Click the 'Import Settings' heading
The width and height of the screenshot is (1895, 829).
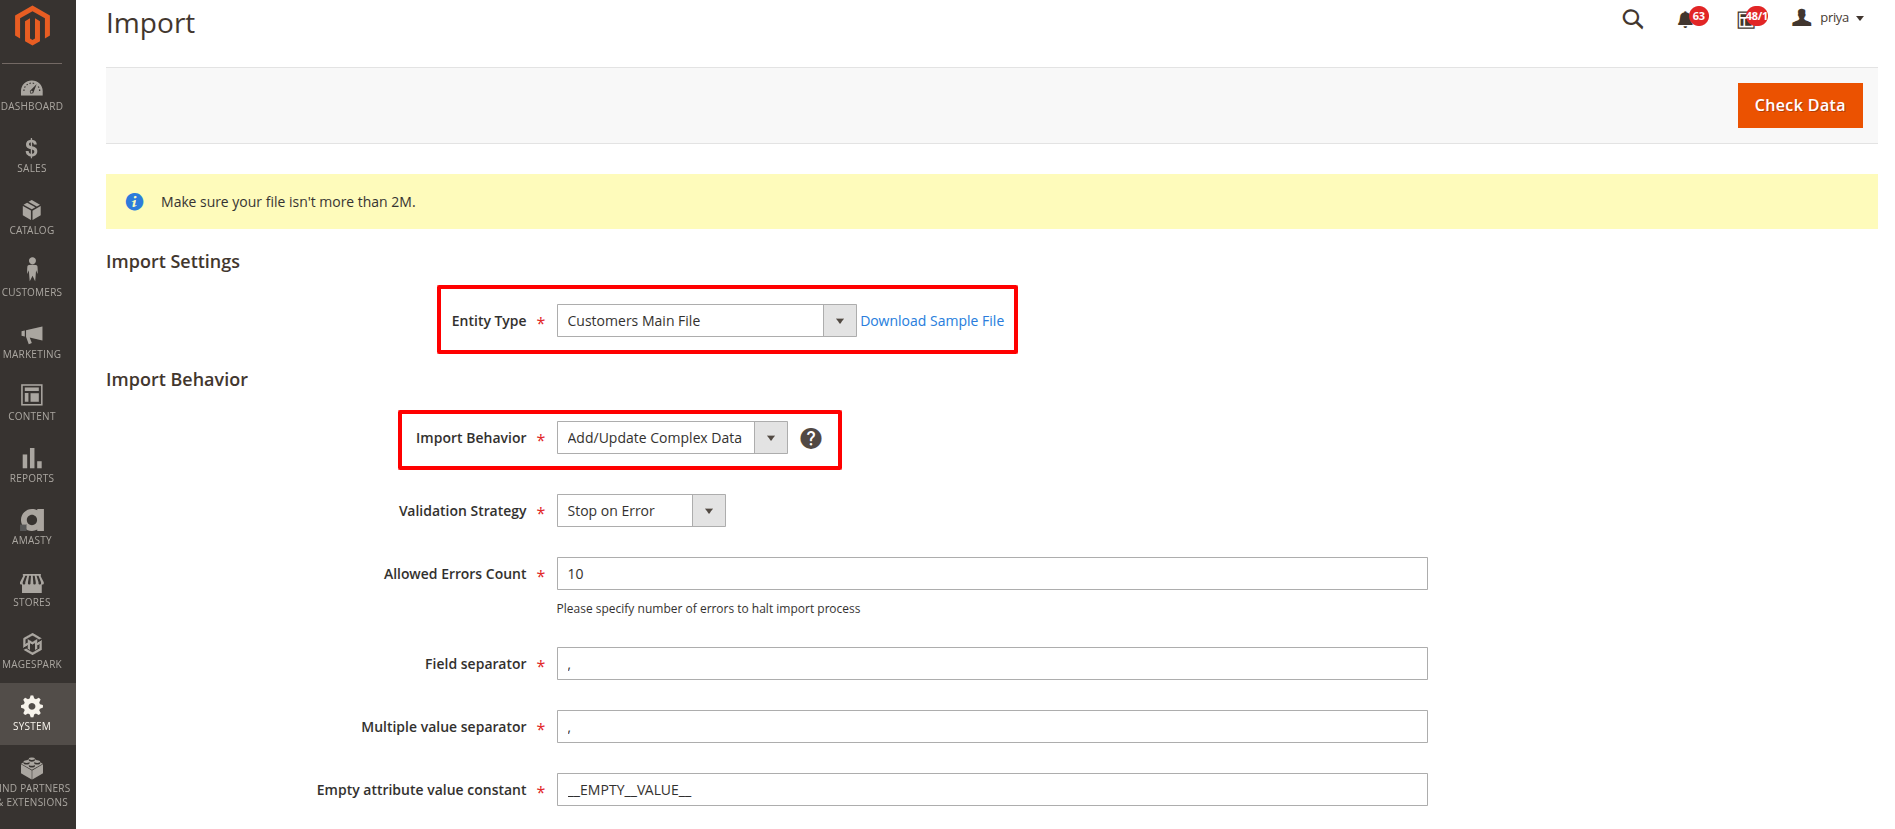[173, 262]
